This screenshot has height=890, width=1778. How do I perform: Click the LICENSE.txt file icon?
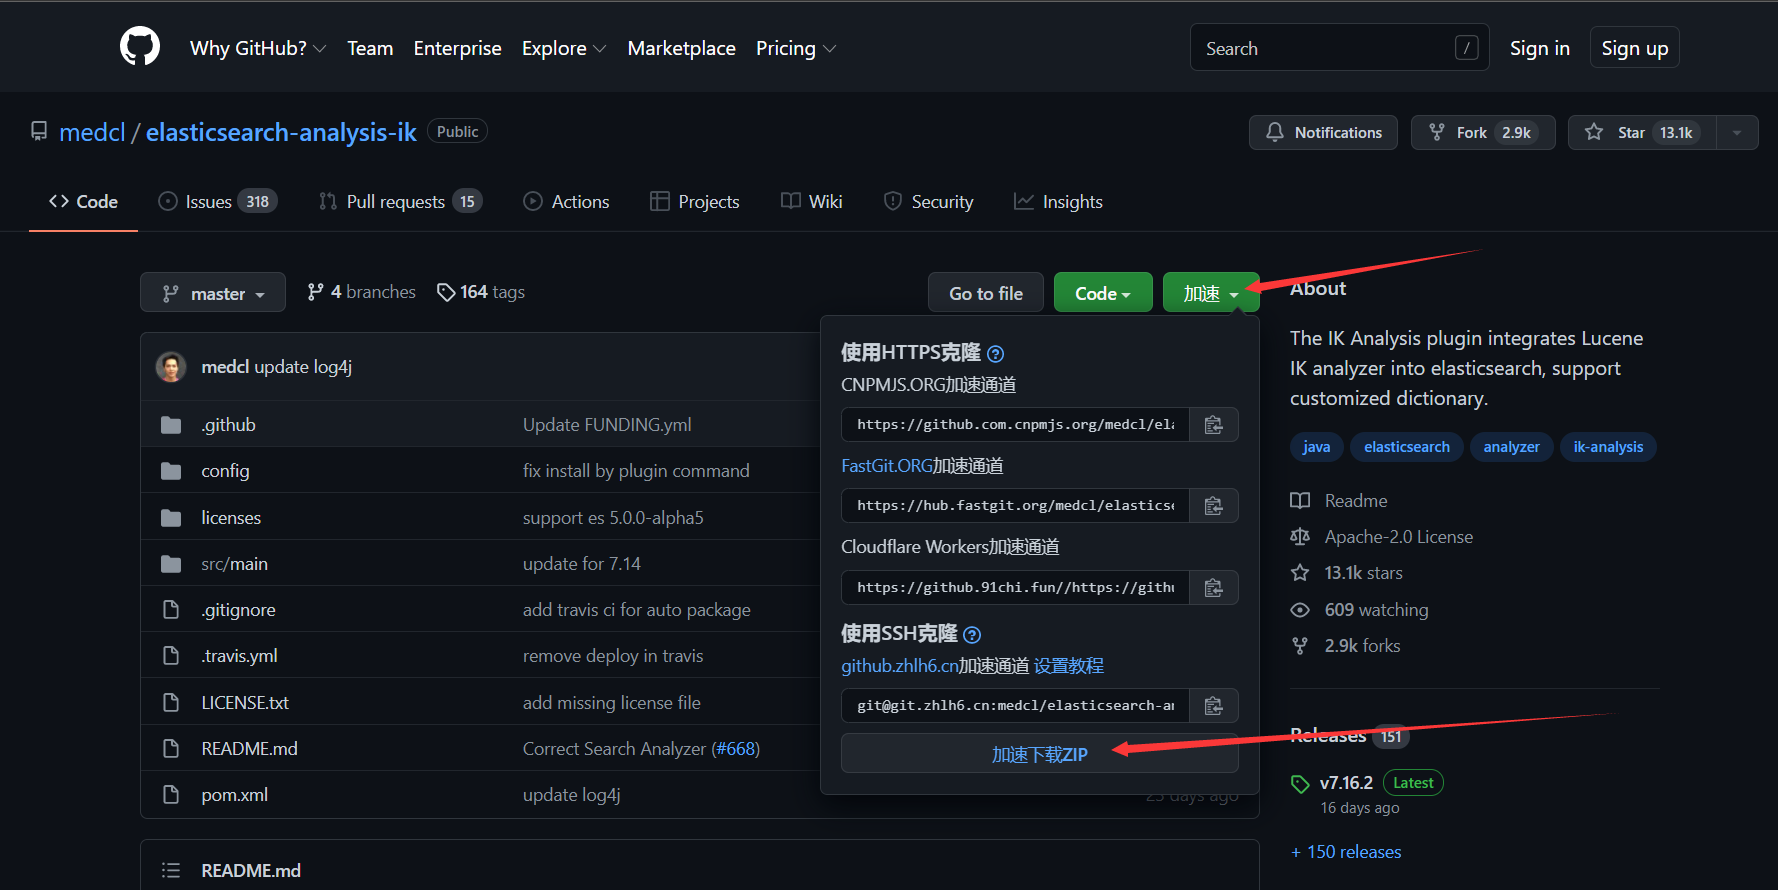tap(171, 703)
